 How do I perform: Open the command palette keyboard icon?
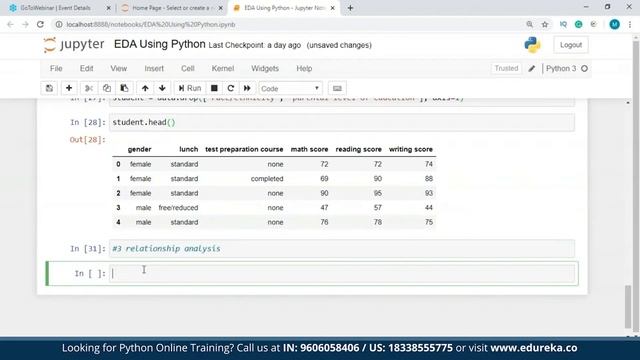(x=337, y=88)
